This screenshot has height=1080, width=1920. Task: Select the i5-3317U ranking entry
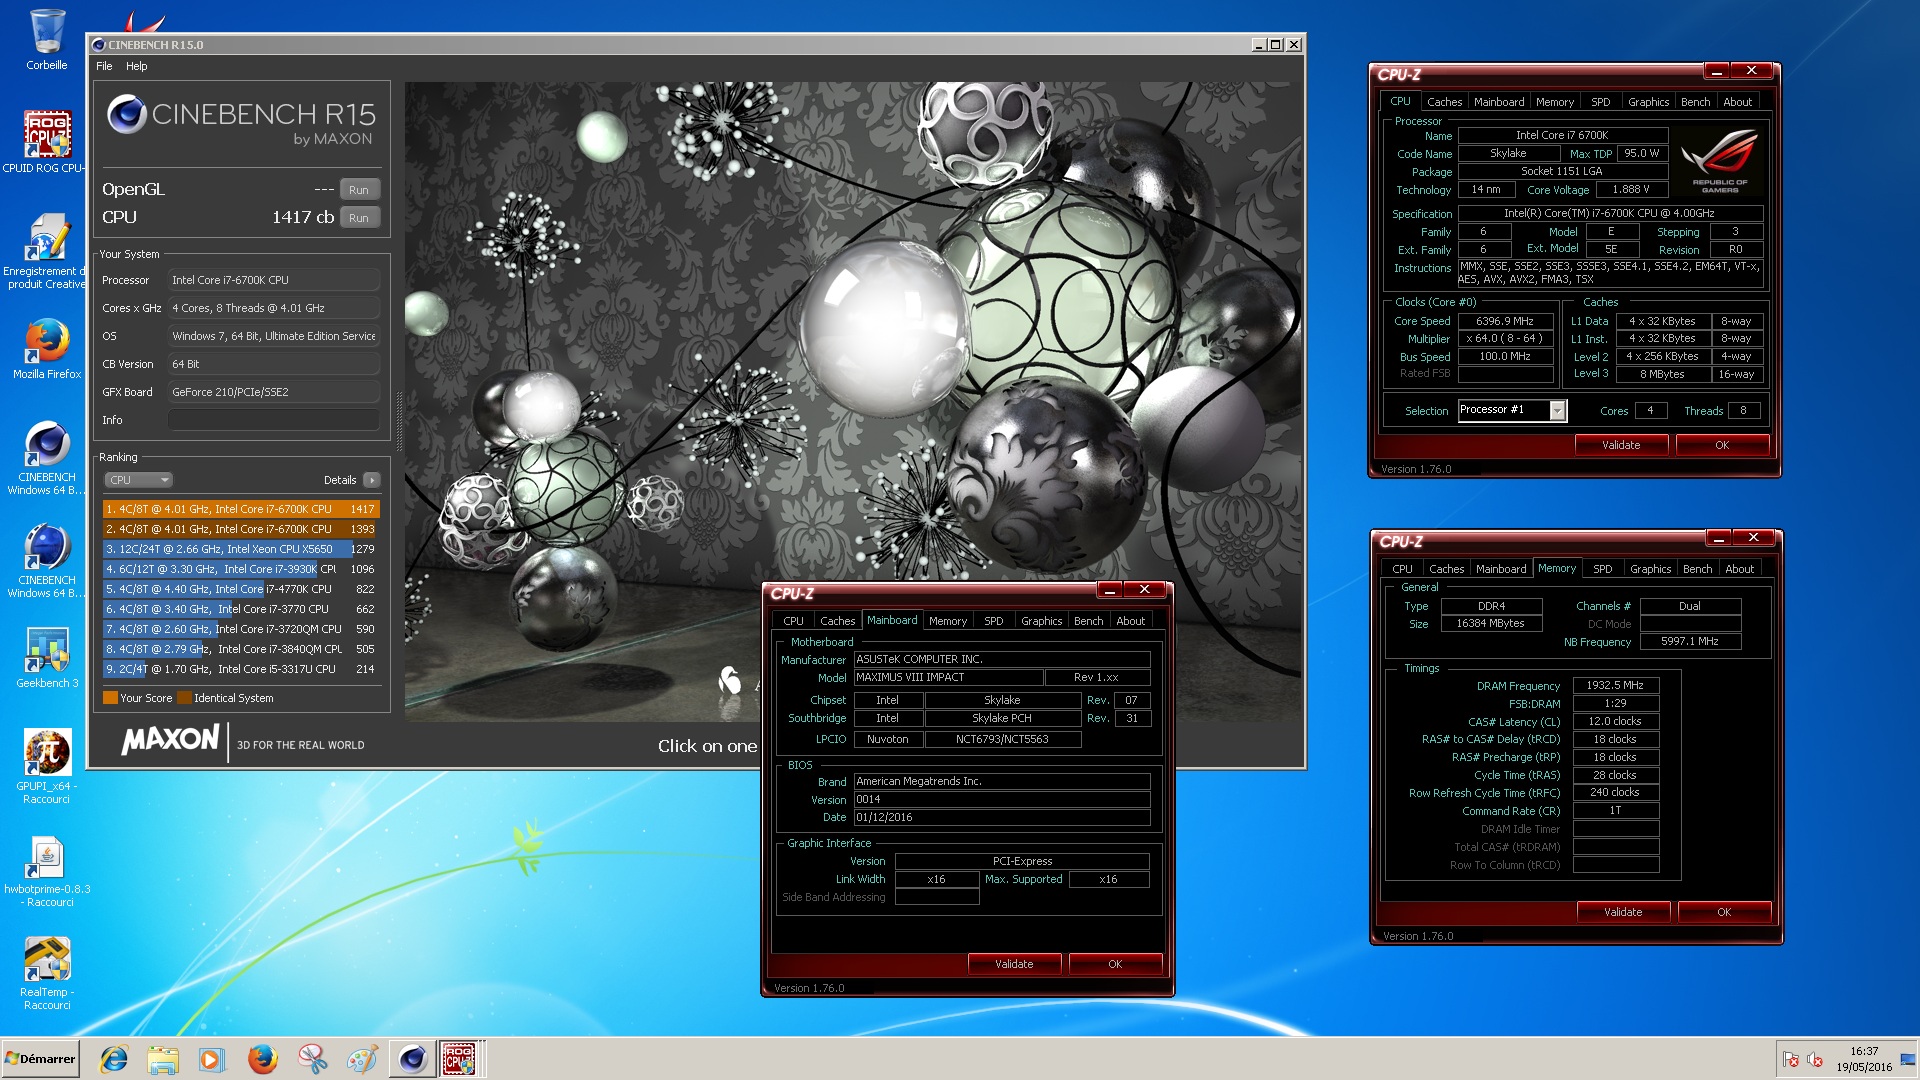tap(241, 669)
